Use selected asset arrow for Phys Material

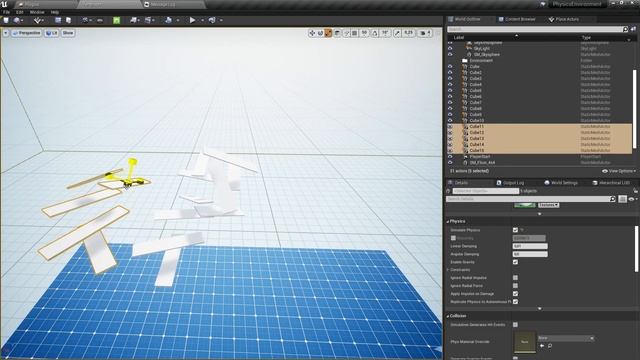click(x=542, y=346)
